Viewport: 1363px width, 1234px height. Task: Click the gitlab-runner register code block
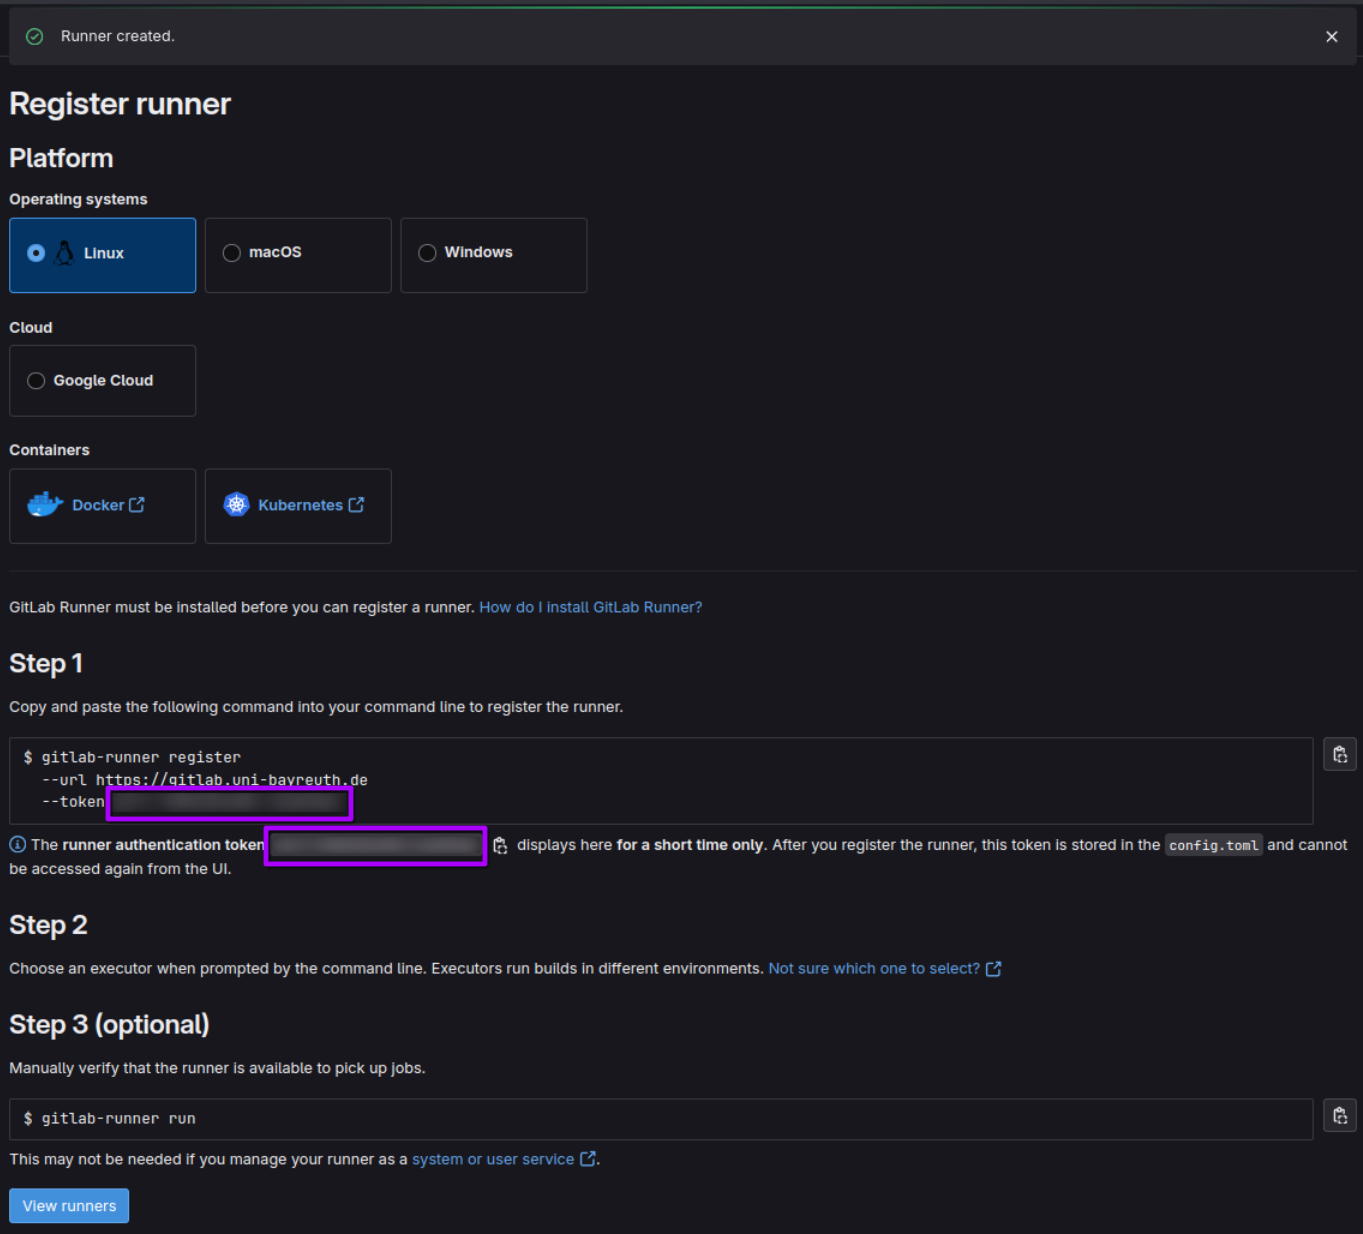click(x=661, y=781)
